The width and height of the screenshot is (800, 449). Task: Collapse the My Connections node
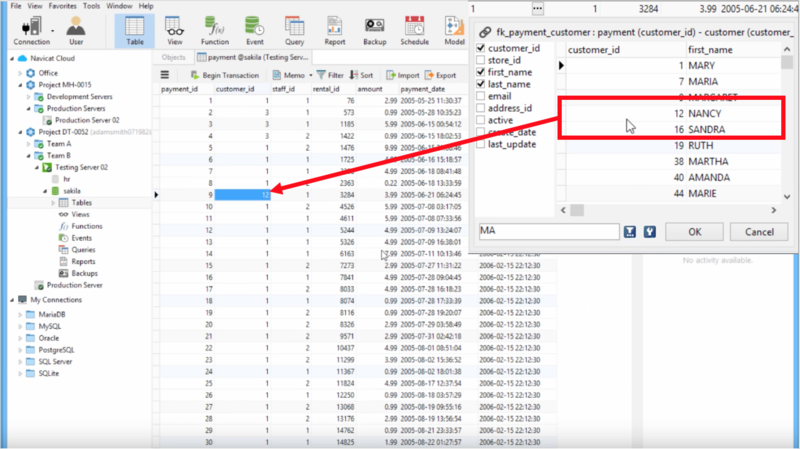point(12,300)
